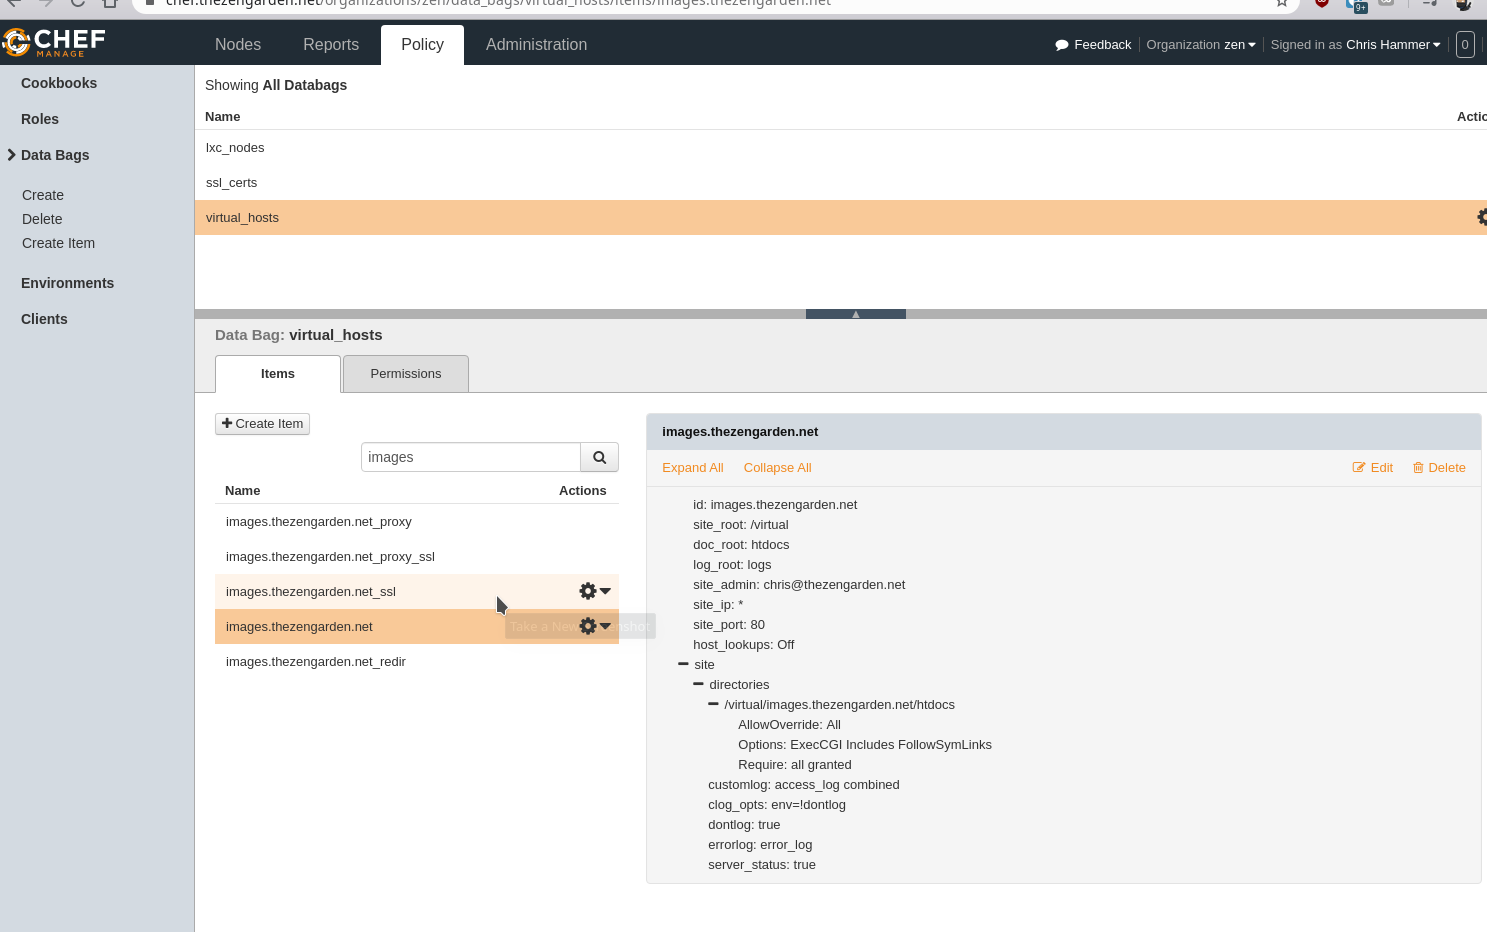Viewport: 1487px width, 932px height.
Task: Open the Feedback link
Action: pos(1093,45)
